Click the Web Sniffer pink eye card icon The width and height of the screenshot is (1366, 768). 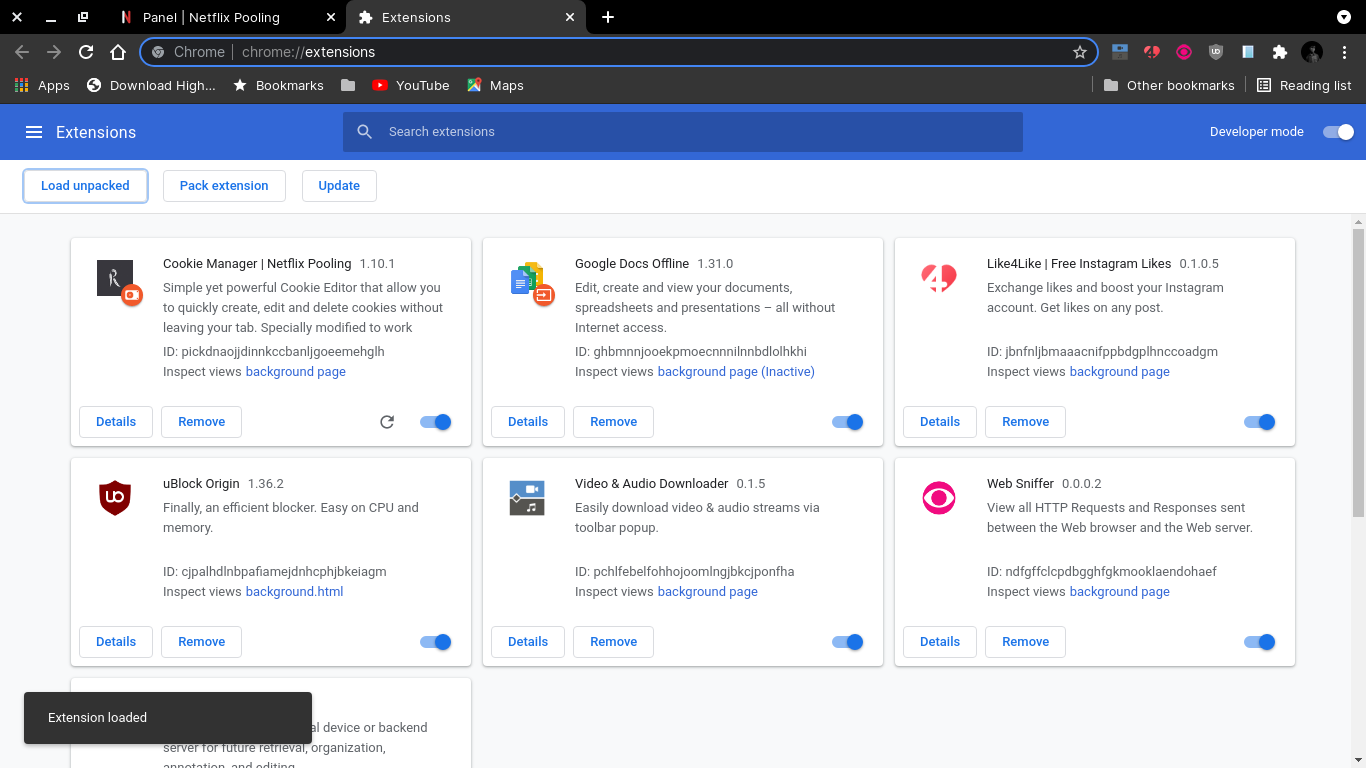(x=940, y=498)
